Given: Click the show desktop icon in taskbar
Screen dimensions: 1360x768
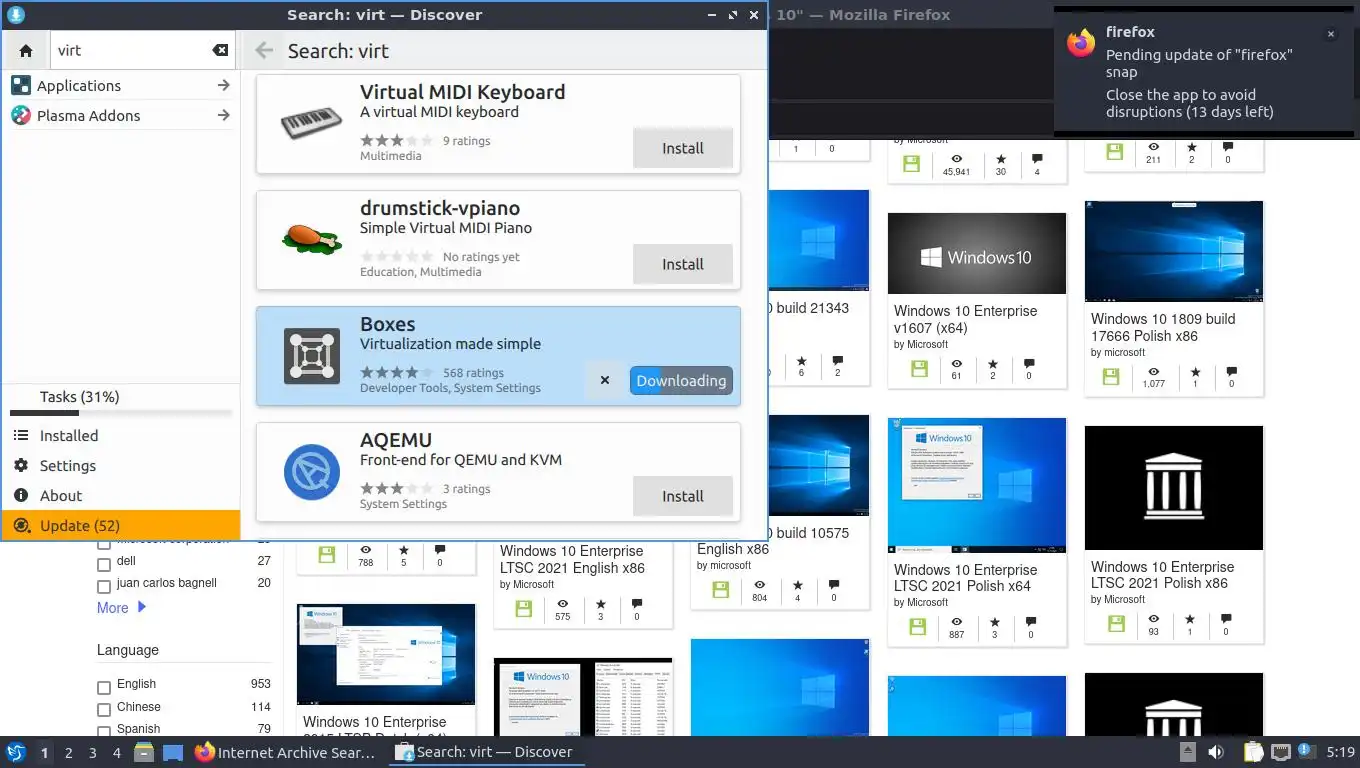Looking at the screenshot, I should click(172, 752).
